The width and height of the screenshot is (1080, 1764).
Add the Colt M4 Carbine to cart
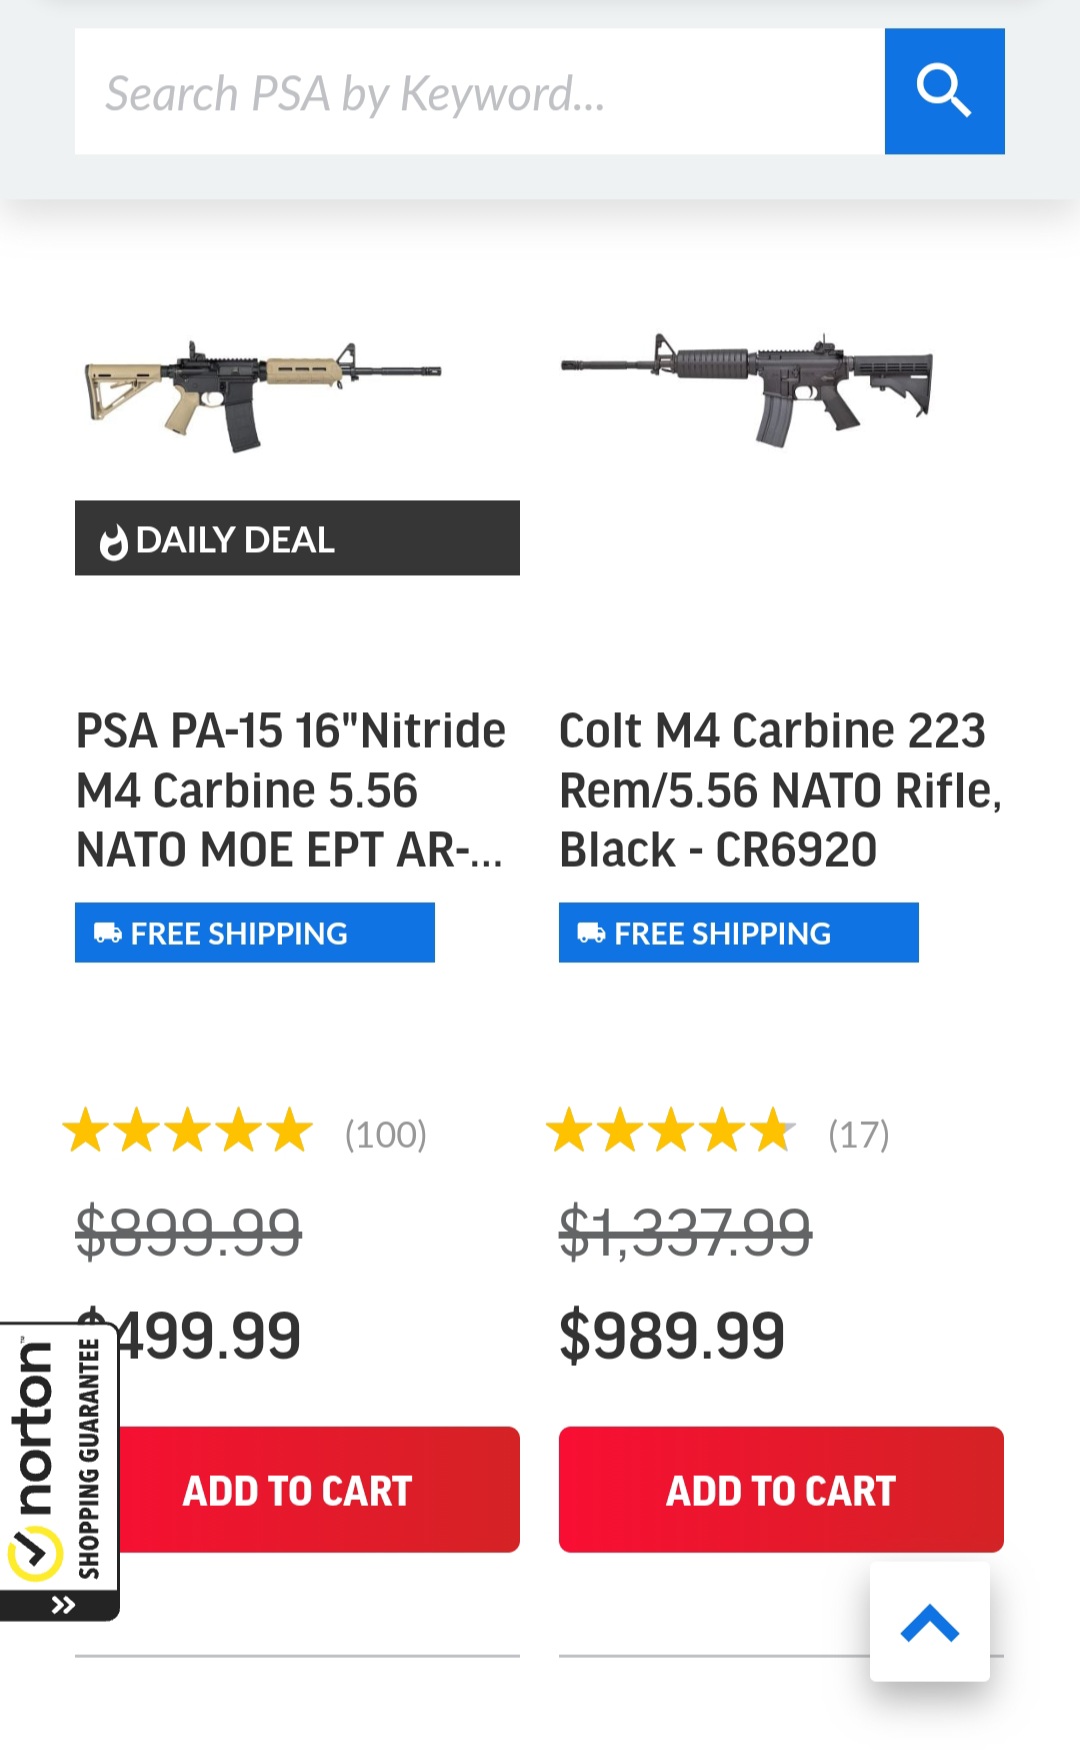click(780, 1490)
